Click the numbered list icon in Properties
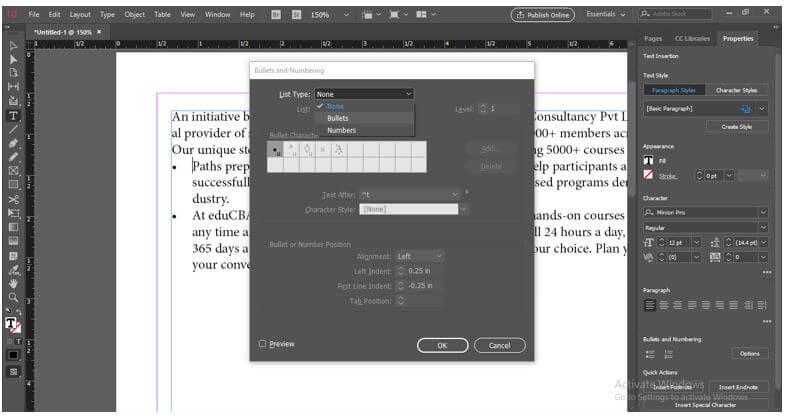 [668, 353]
